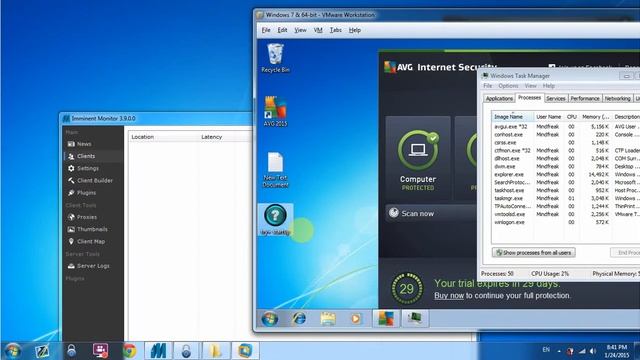Click Show processes from all users

(534, 253)
